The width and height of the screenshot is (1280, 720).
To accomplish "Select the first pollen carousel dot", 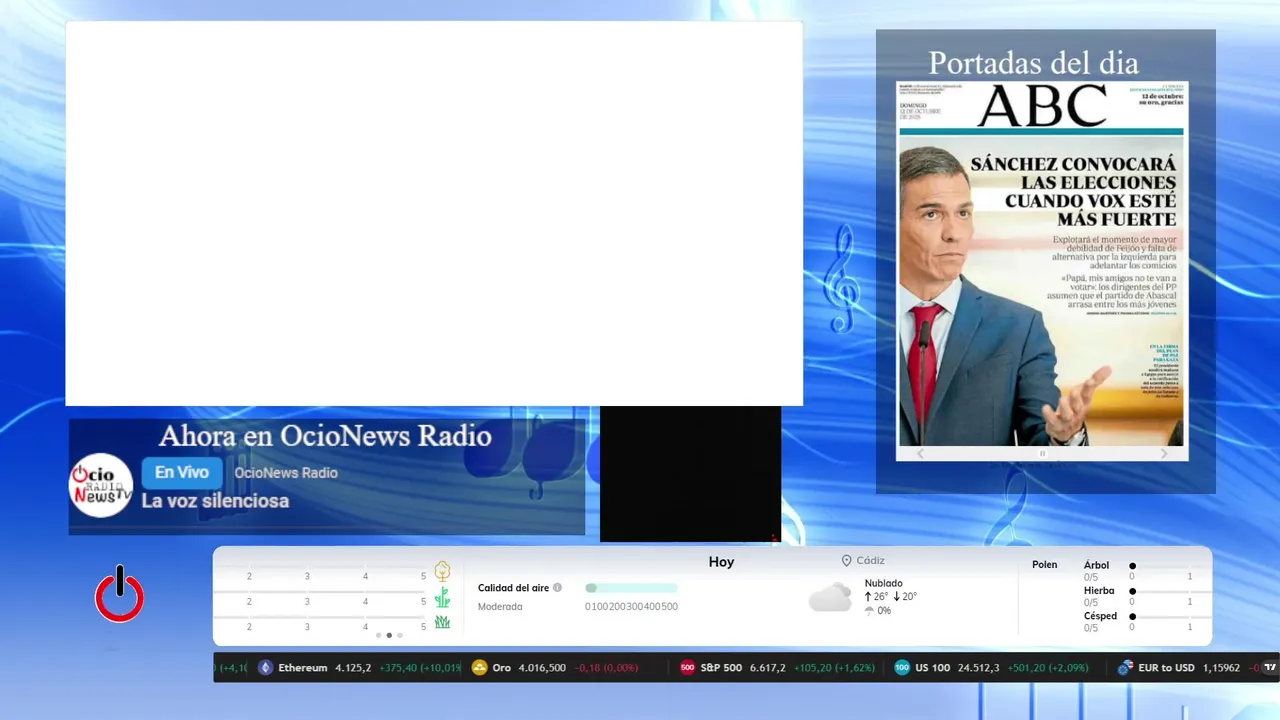I will [x=378, y=635].
